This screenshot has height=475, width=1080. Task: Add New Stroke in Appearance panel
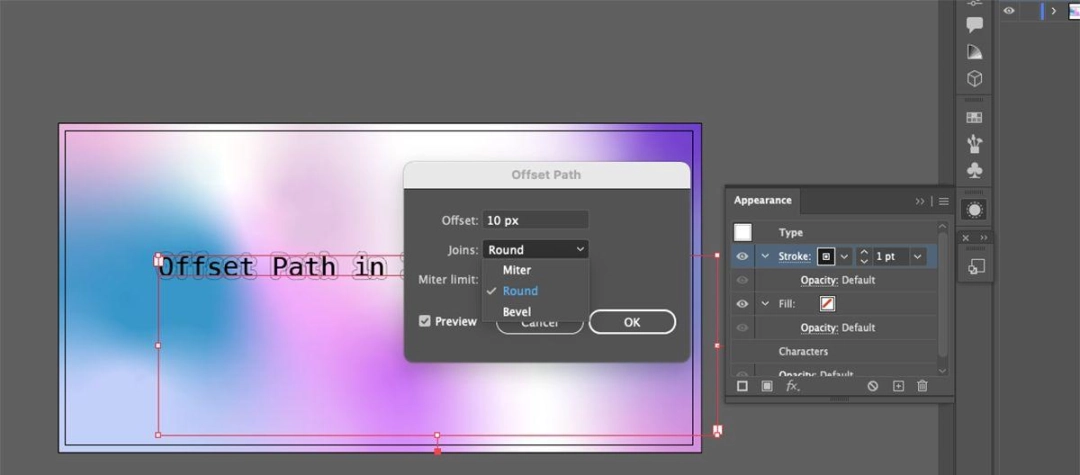pyautogui.click(x=742, y=386)
